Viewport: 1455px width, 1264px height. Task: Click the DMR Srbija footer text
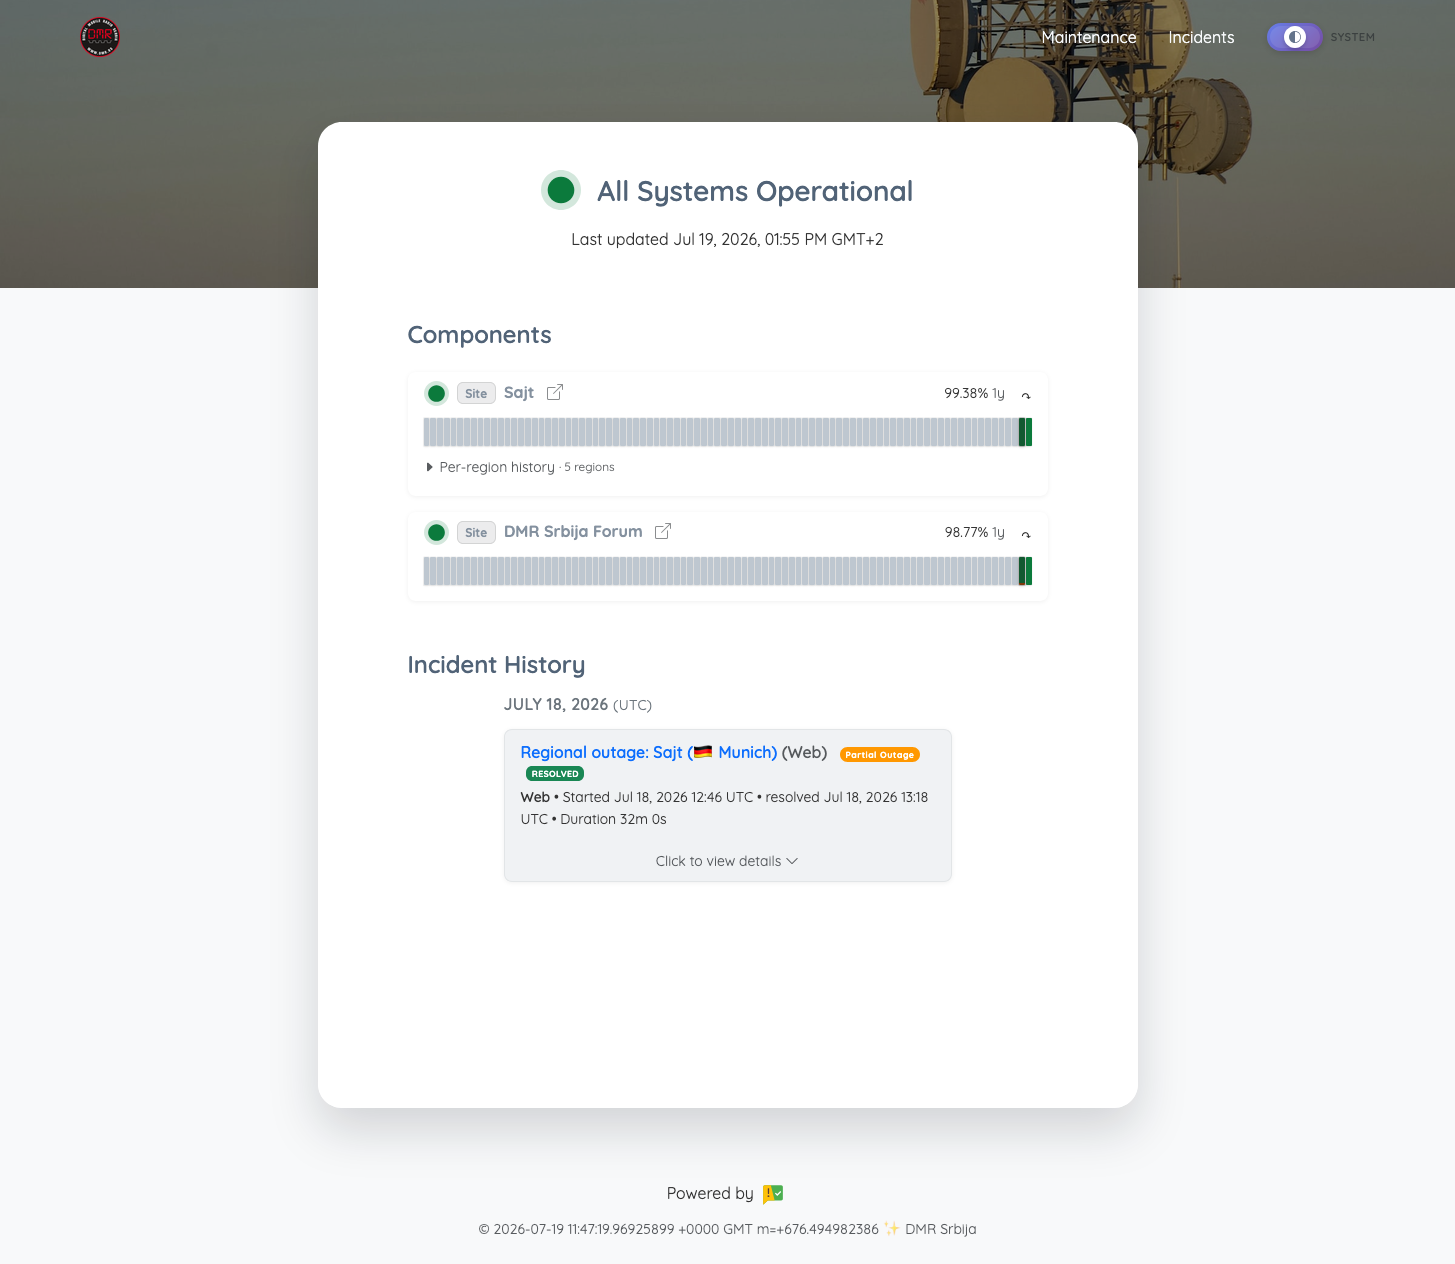(941, 1229)
